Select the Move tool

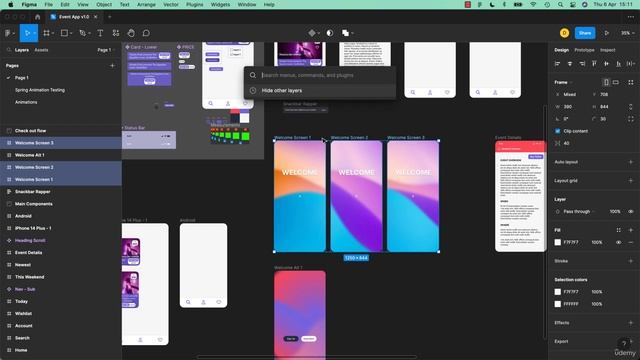point(27,33)
